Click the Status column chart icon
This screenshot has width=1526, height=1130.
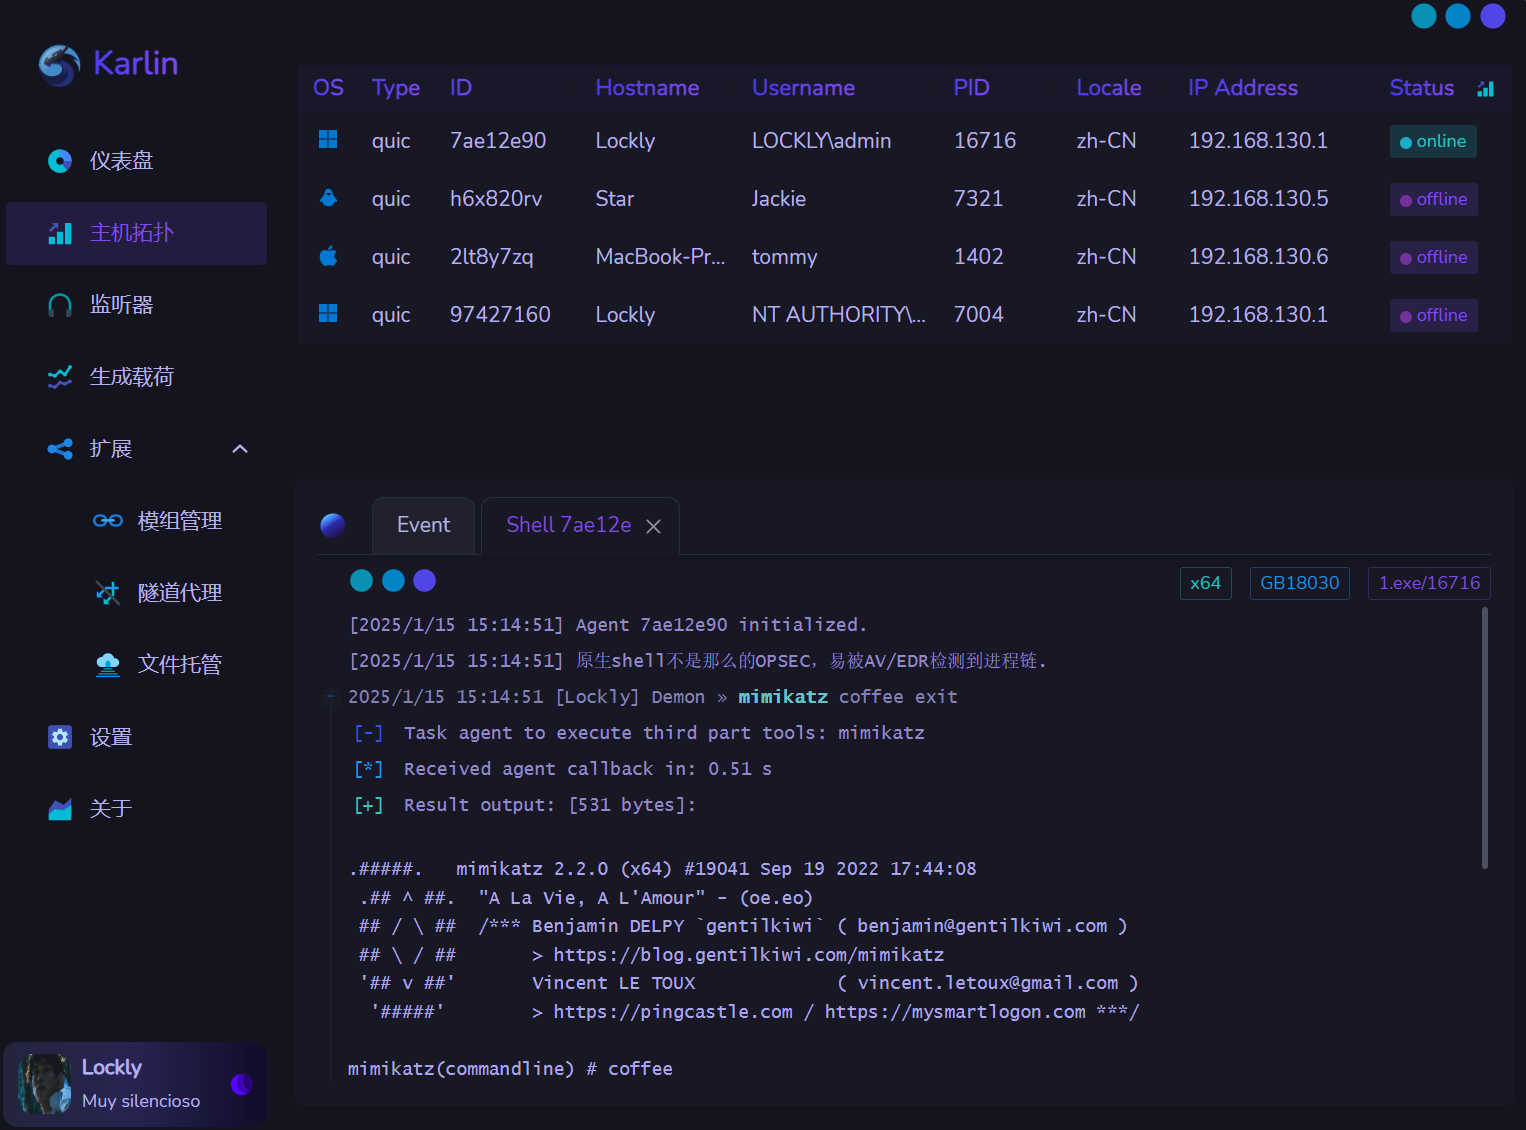coord(1486,89)
